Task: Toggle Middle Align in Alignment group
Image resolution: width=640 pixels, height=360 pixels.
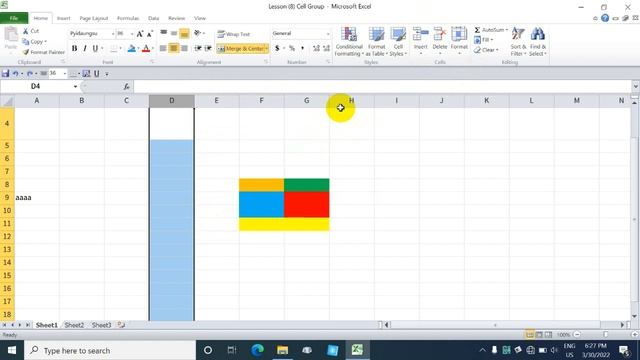Action: [174, 33]
